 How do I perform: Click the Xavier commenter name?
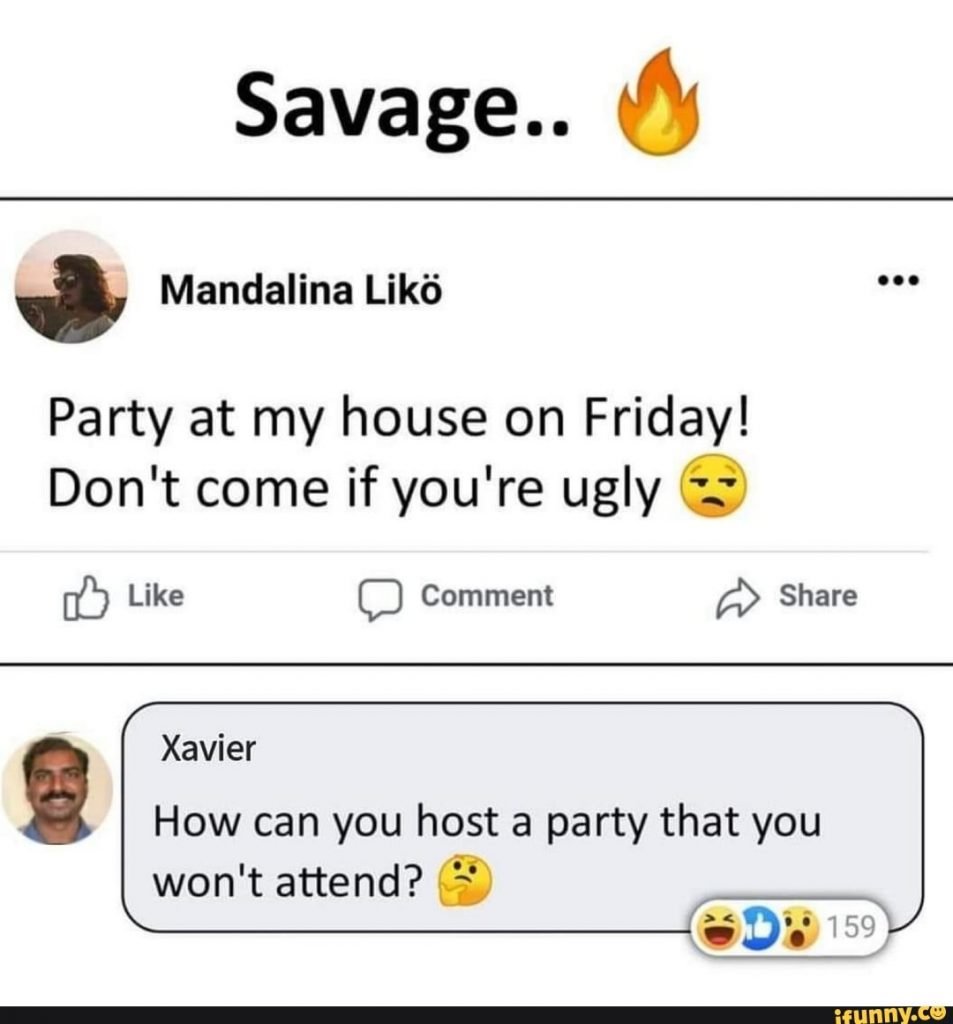click(x=208, y=748)
